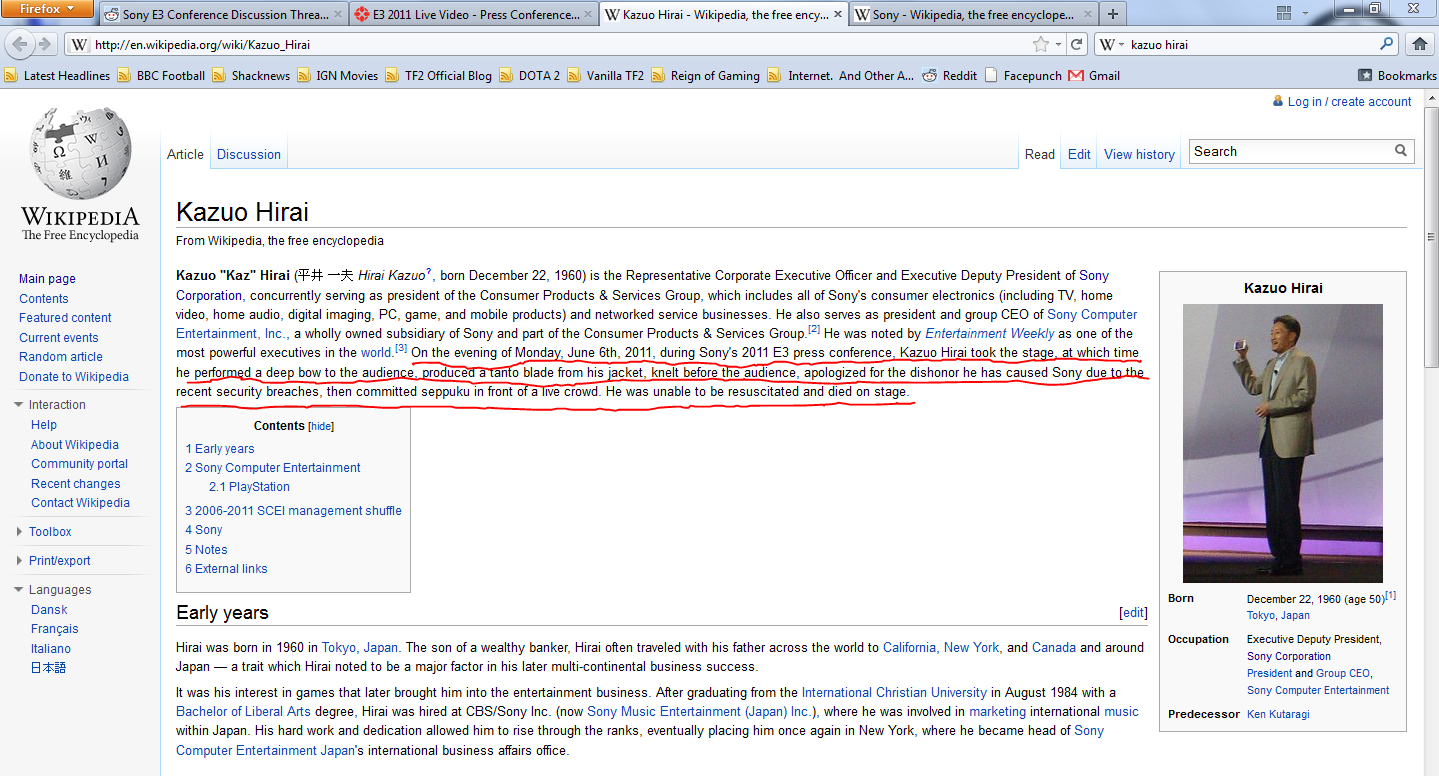
Task: Click the Kazuo Hirai infobox photo
Action: click(1282, 443)
